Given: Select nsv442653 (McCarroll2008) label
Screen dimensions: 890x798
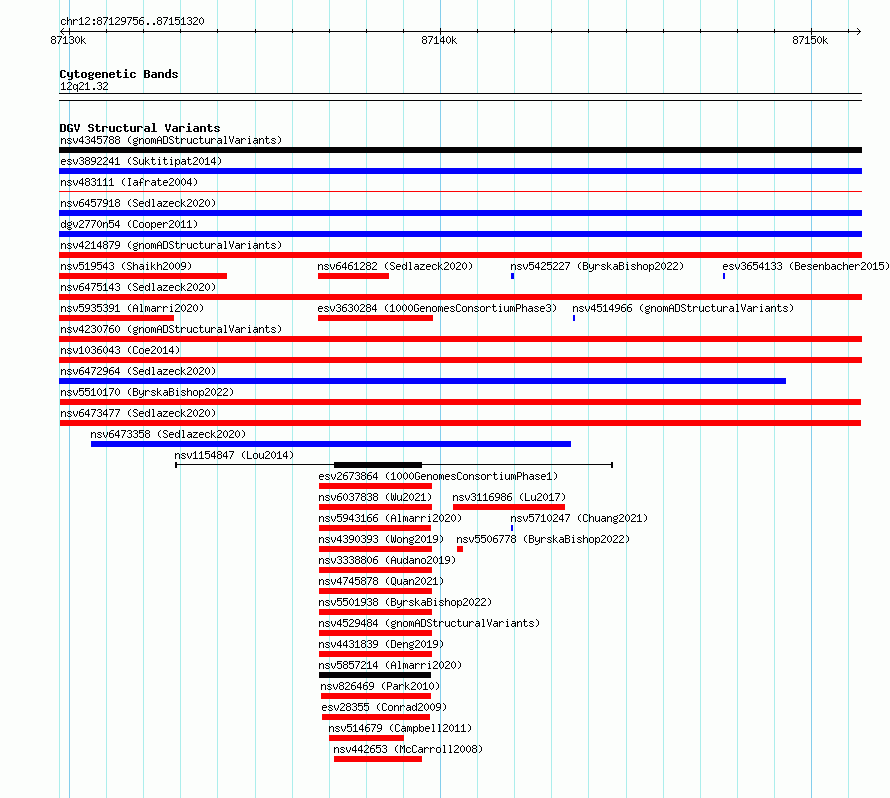Looking at the screenshot, I should [x=408, y=749].
